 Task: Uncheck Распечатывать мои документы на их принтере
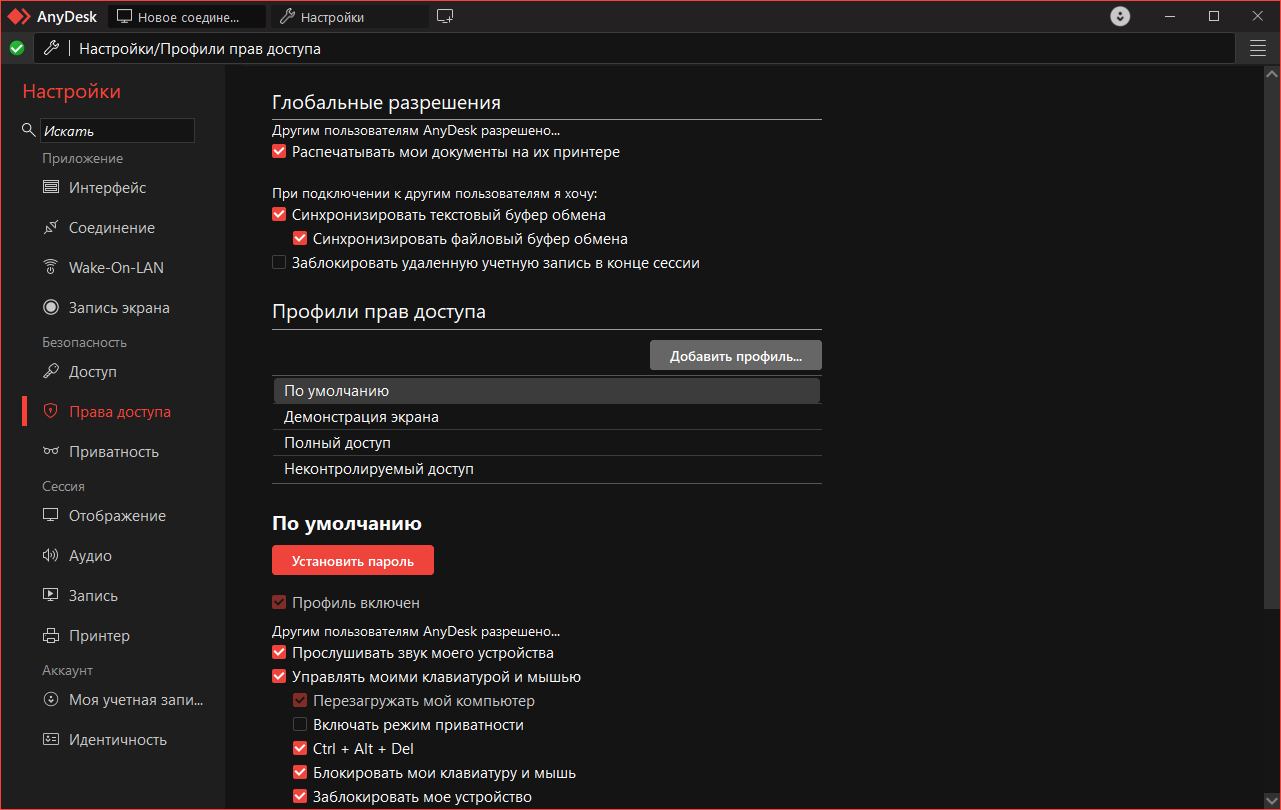(x=279, y=152)
